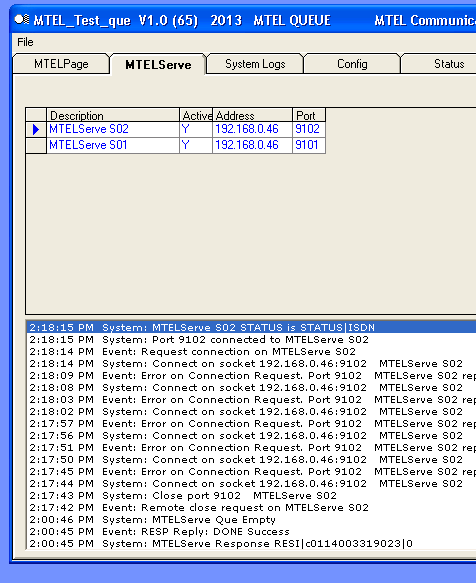Select log line 2:00:45 PM MTELServe Response RESI

[252, 544]
